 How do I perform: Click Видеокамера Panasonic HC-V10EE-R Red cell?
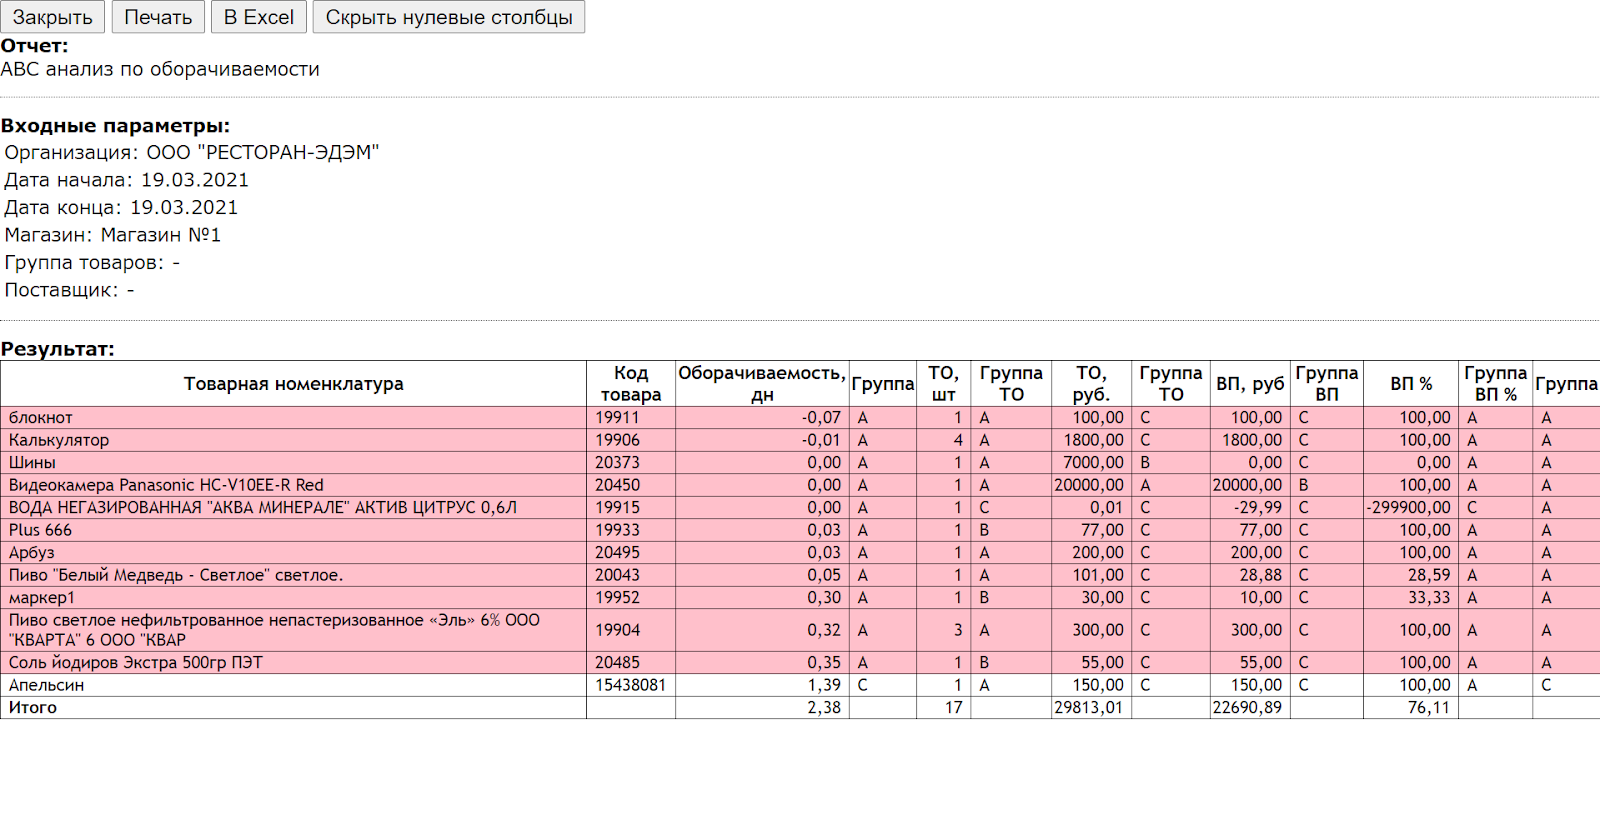tap(166, 485)
